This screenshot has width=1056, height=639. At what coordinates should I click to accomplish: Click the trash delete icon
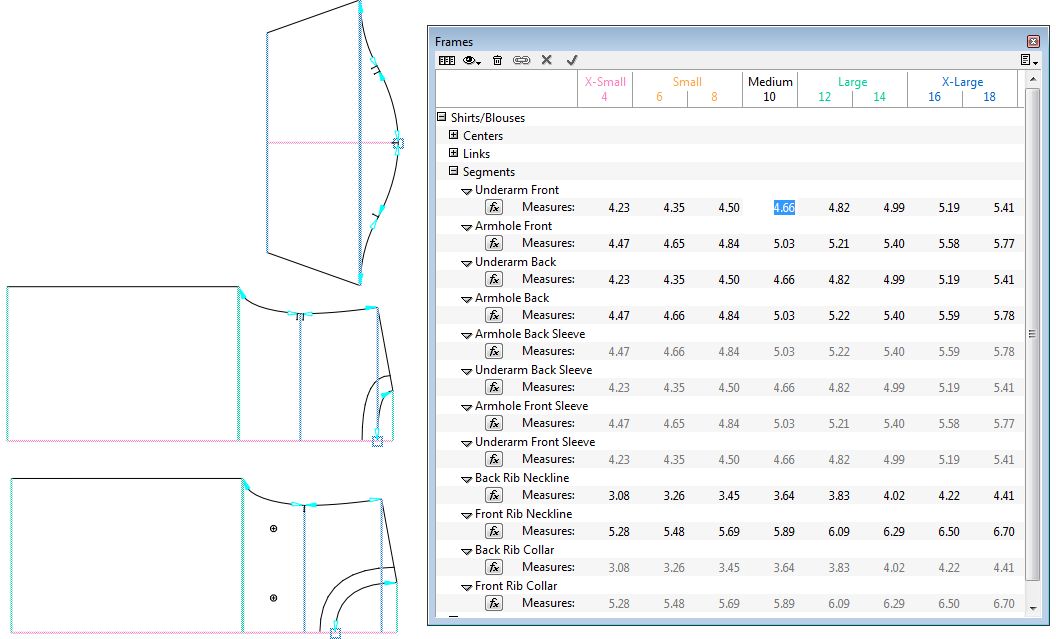pyautogui.click(x=497, y=61)
